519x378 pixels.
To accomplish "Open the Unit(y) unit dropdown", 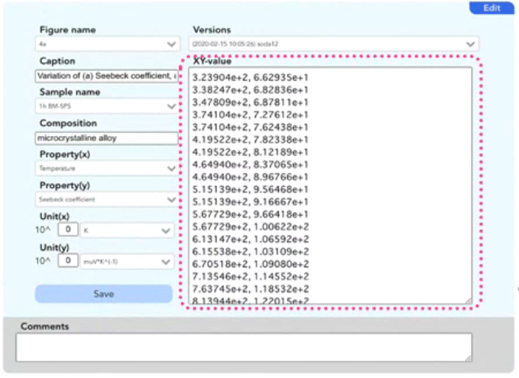I will click(127, 262).
